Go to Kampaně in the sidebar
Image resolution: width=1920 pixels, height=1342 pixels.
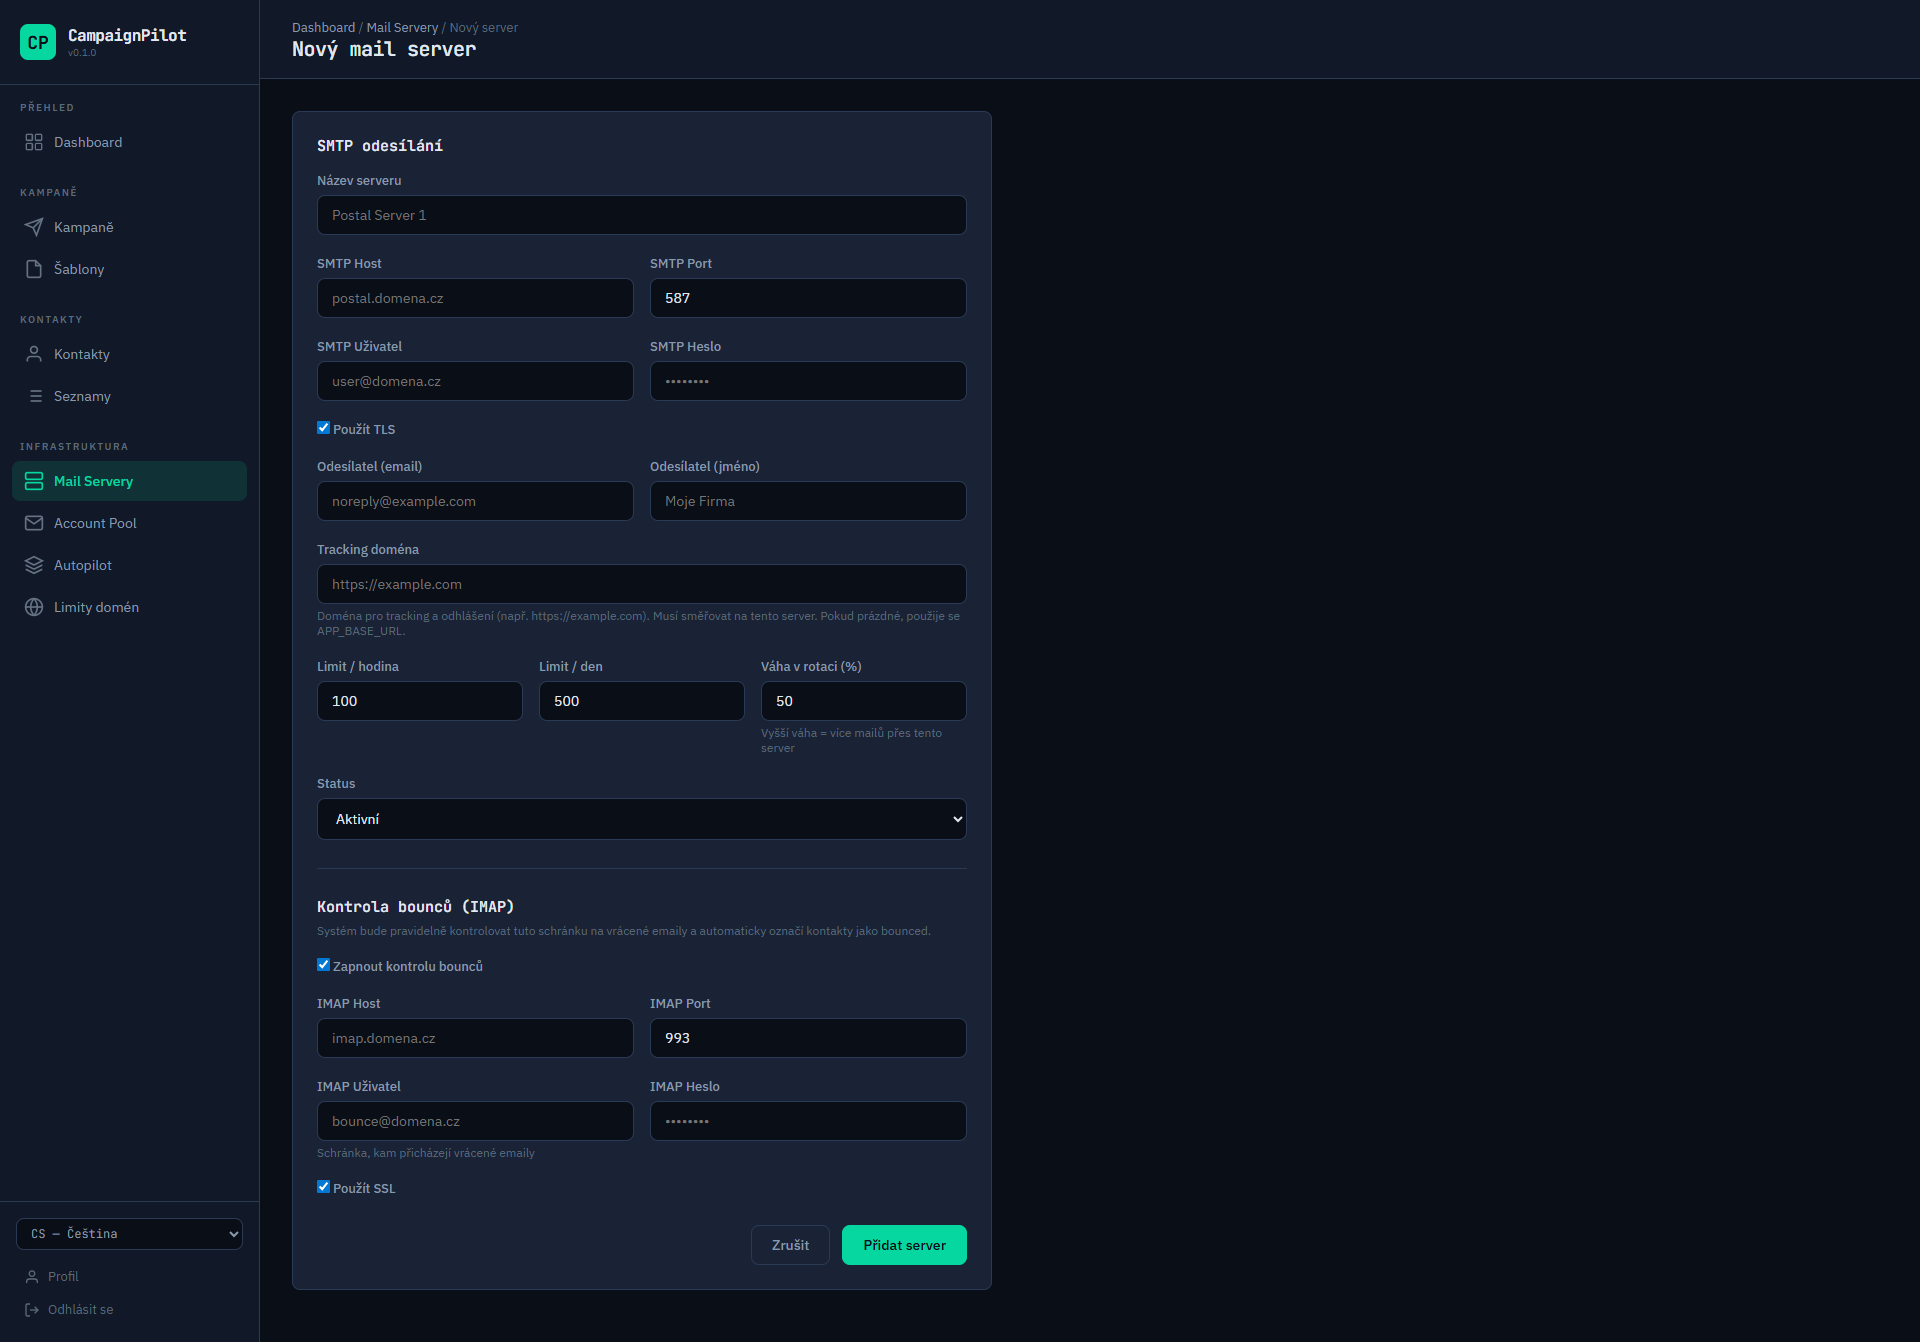tap(129, 227)
